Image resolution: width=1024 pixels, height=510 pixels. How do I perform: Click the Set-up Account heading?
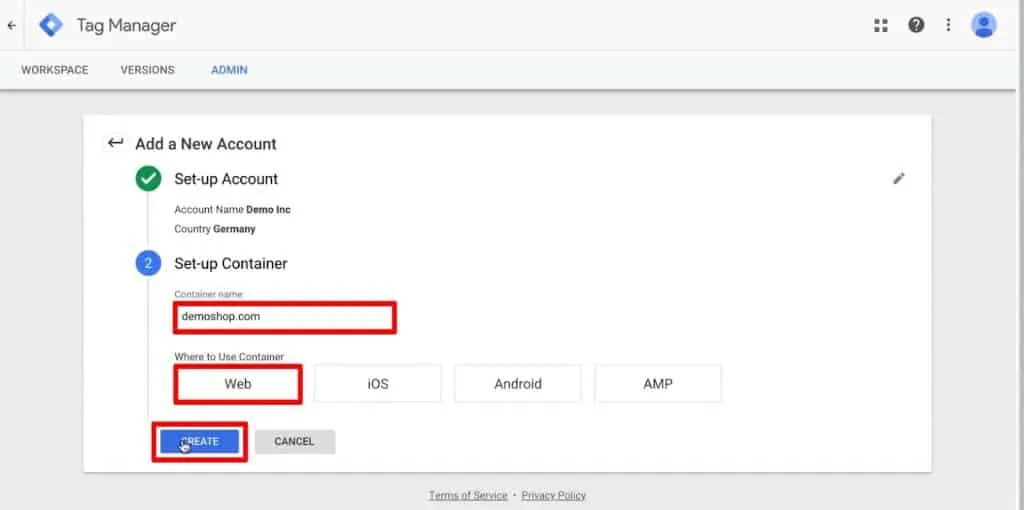226,179
